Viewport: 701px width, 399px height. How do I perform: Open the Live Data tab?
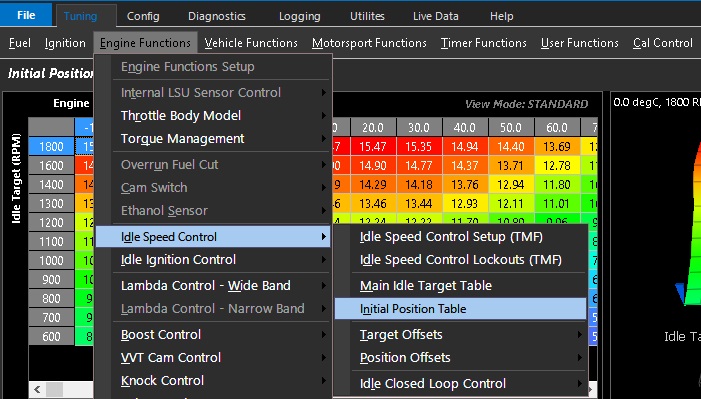436,16
